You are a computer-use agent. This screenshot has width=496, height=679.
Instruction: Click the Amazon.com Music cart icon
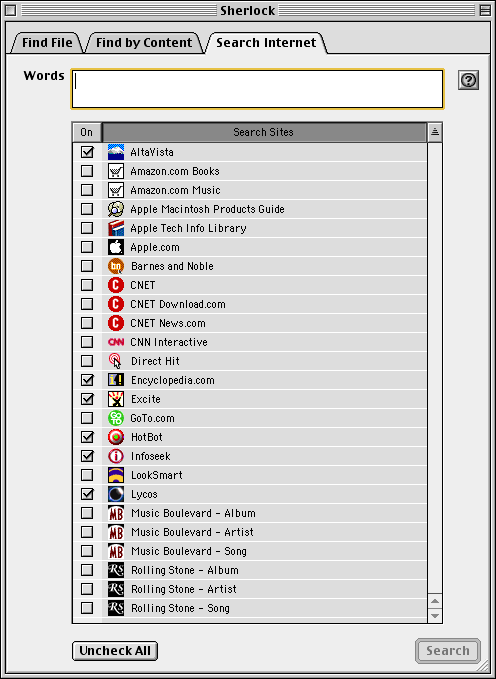(x=116, y=190)
